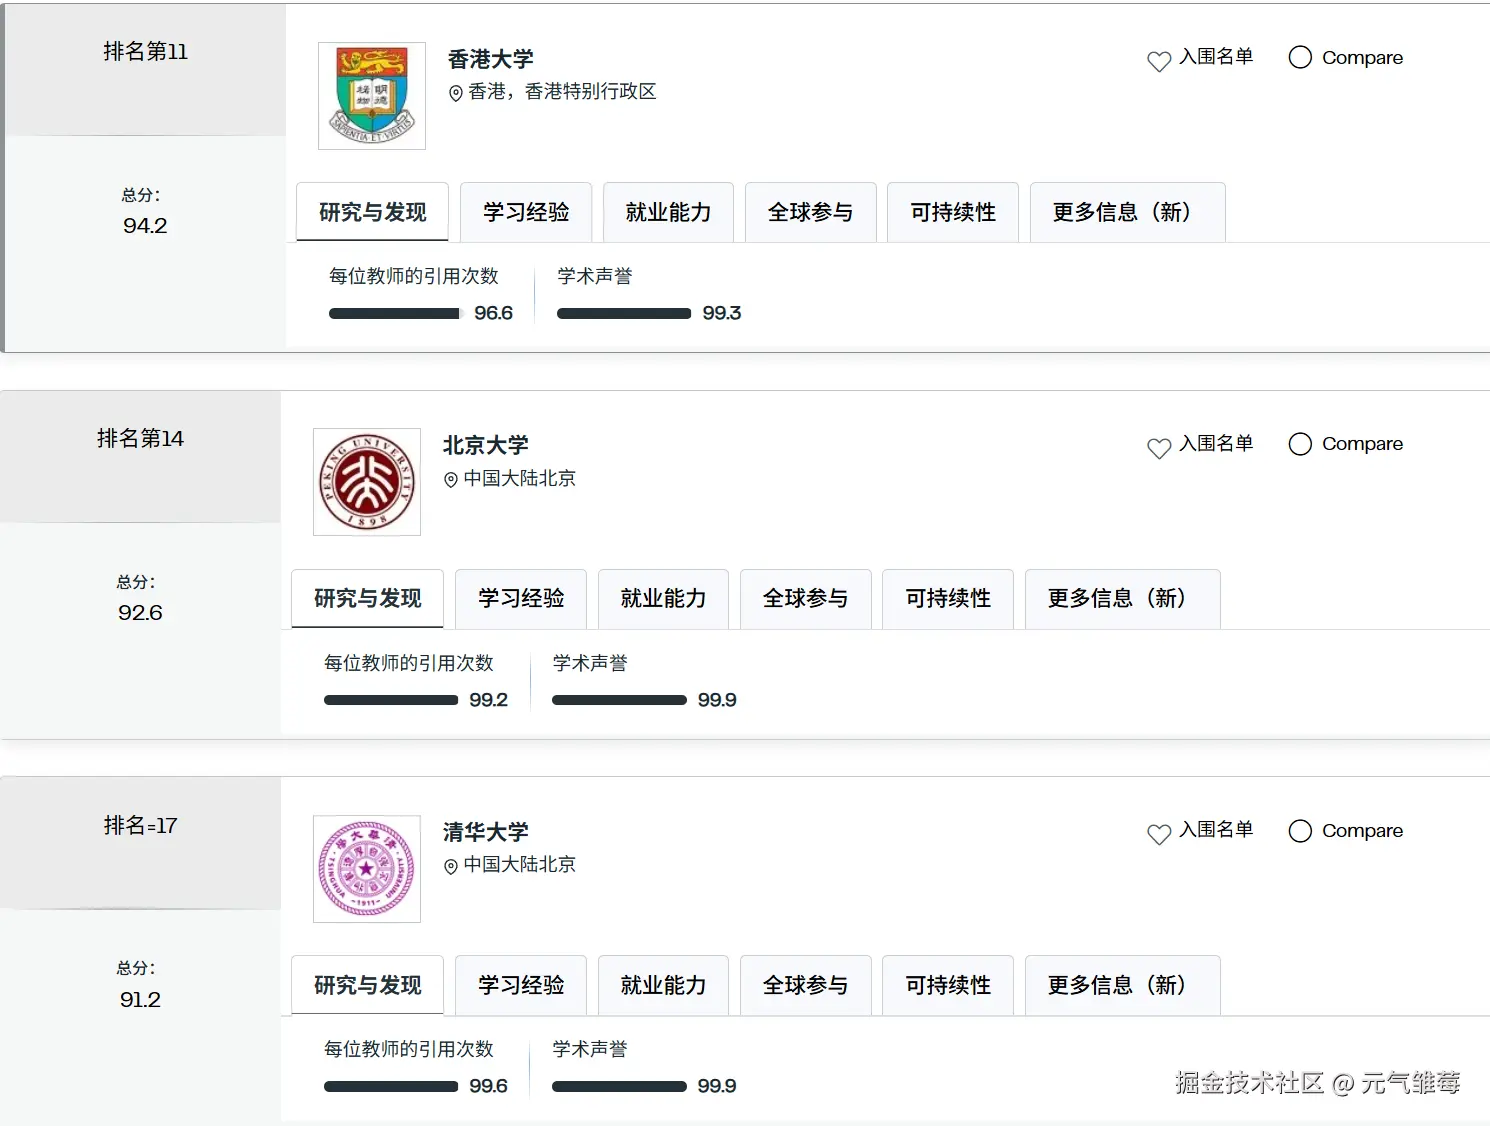Select the Compare radio for 清华大学

[1300, 831]
